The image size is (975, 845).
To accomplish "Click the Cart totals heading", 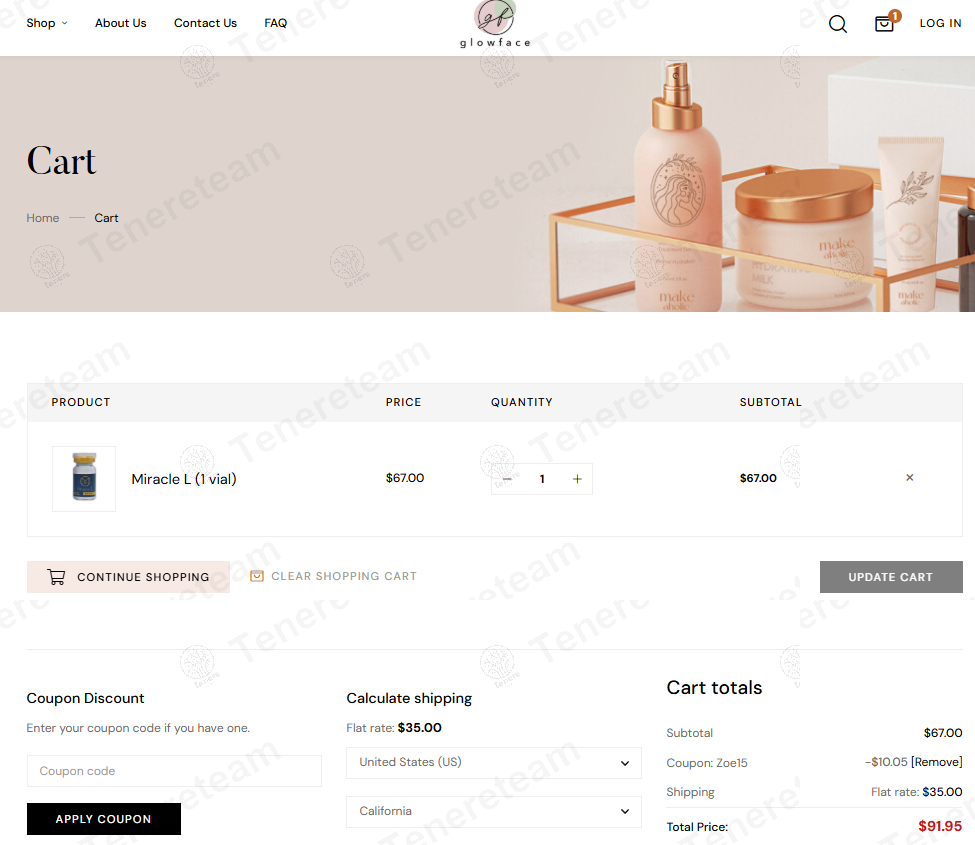I will tap(714, 688).
